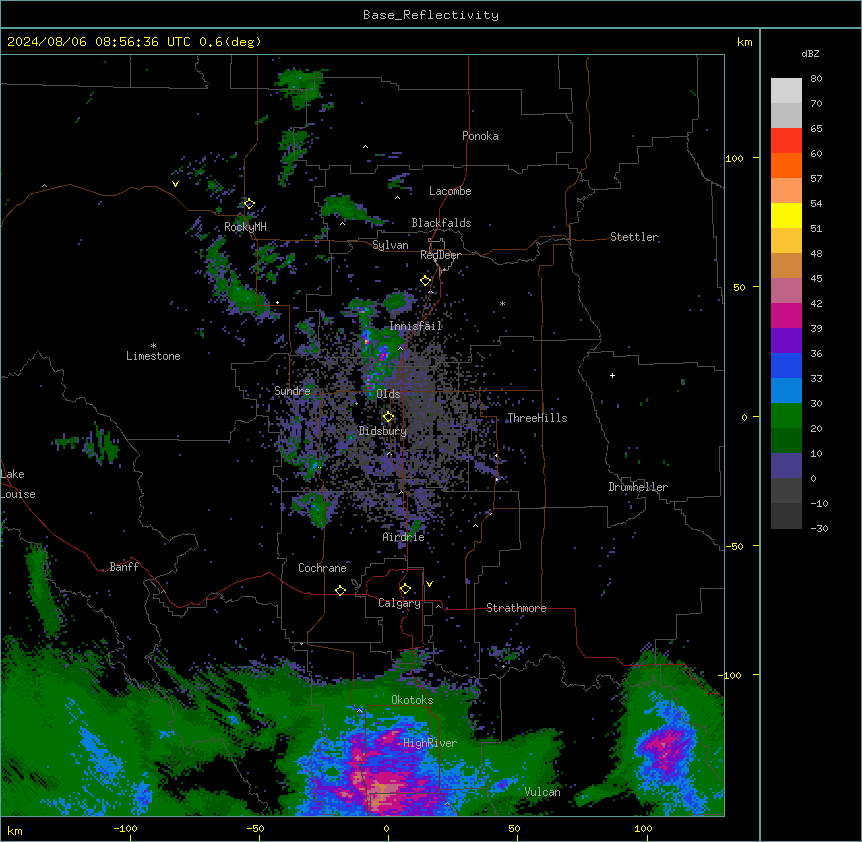The image size is (862, 842).
Task: Click the Olds city label
Action: [388, 394]
